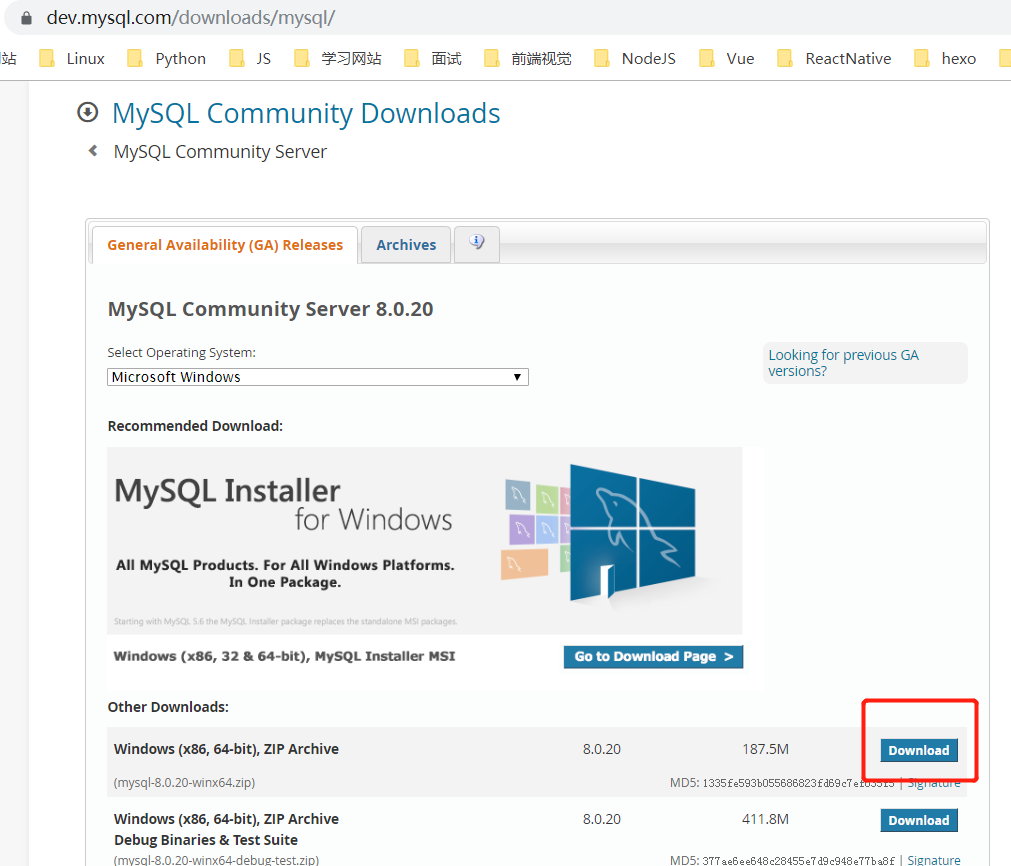
Task: Click the MySQL Community Downloads heading link
Action: tap(306, 113)
